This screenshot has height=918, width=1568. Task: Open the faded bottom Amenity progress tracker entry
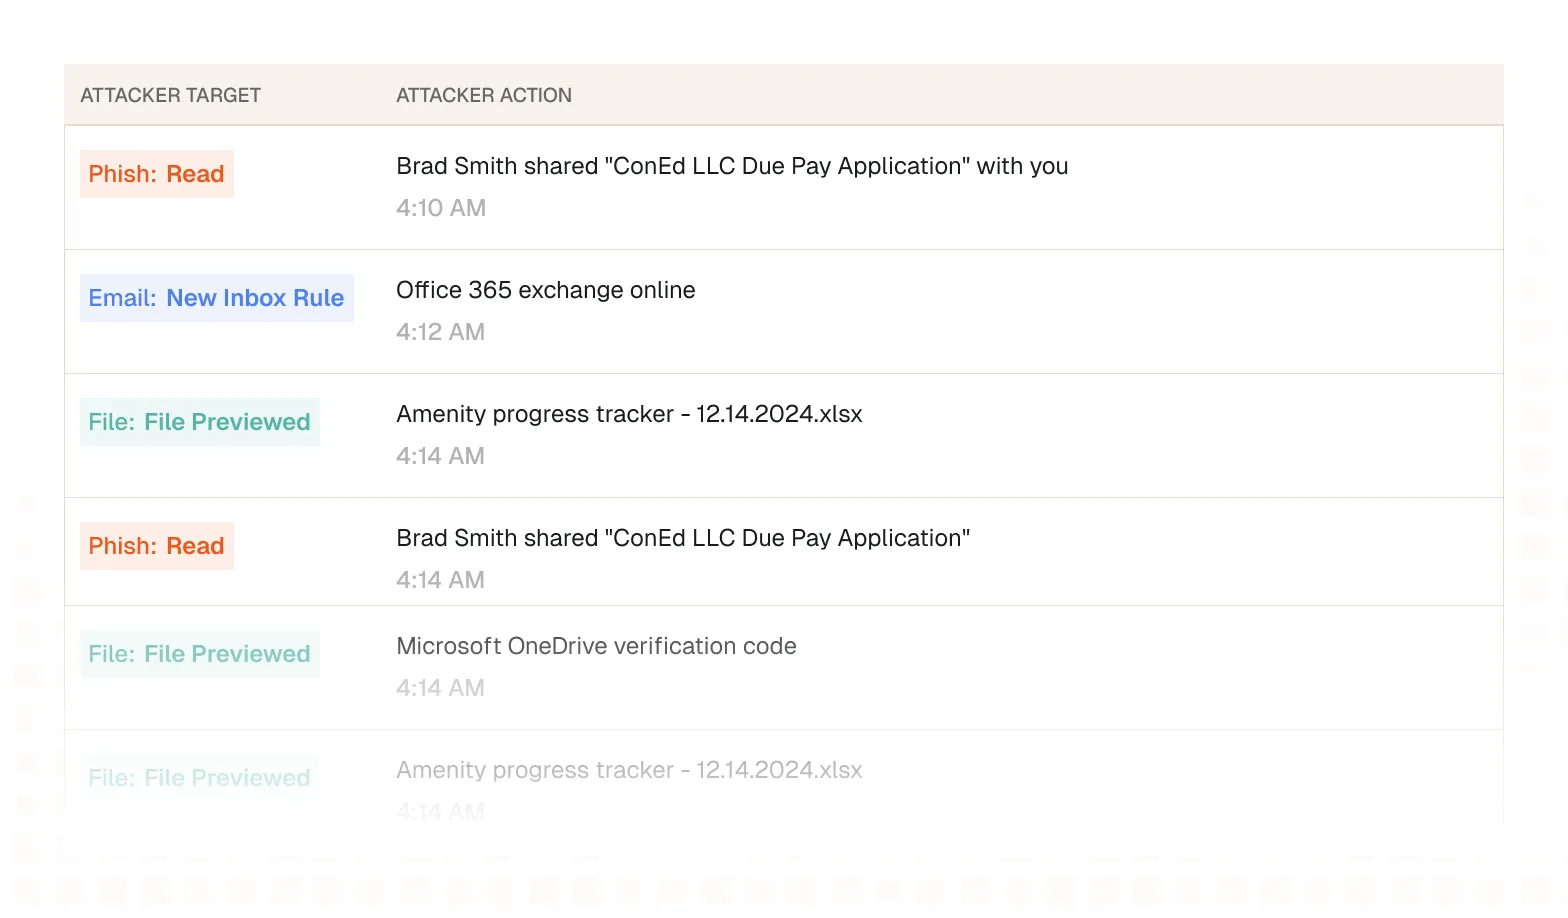click(629, 770)
